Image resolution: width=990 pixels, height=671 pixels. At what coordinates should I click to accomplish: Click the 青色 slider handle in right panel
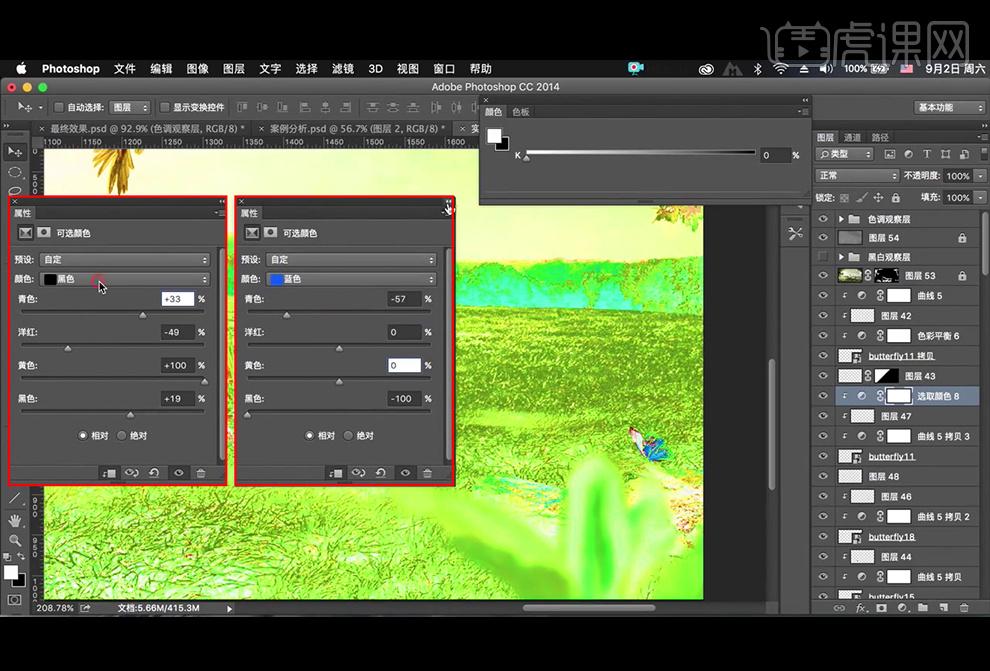click(287, 315)
